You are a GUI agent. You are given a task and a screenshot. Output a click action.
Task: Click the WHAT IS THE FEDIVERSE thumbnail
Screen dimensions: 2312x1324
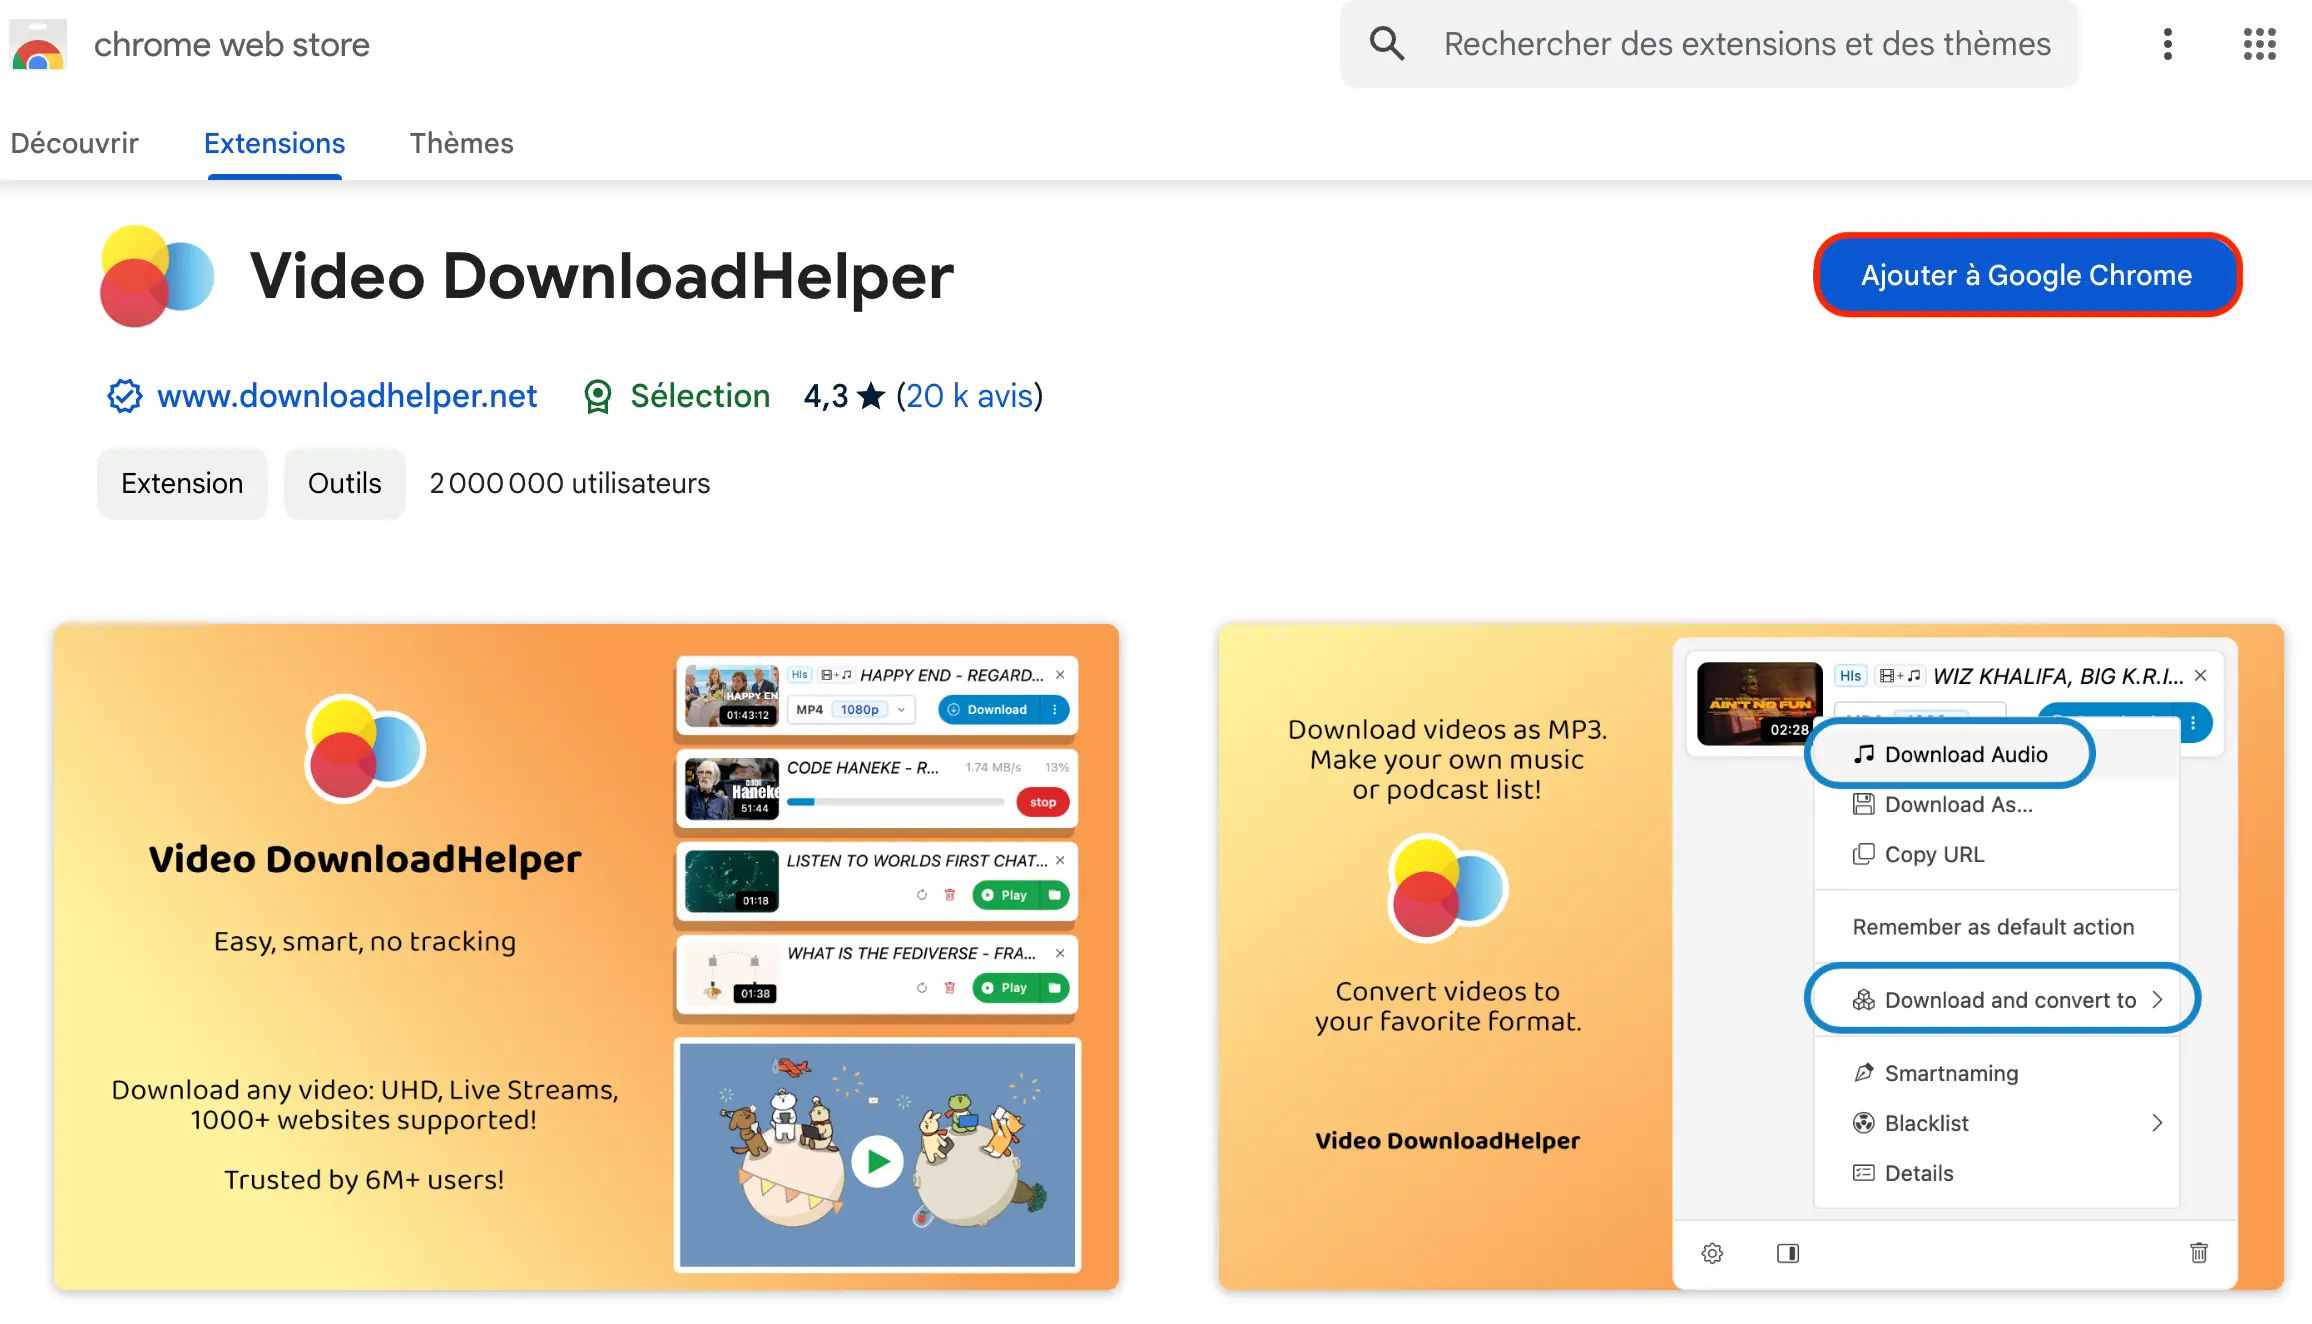click(732, 974)
